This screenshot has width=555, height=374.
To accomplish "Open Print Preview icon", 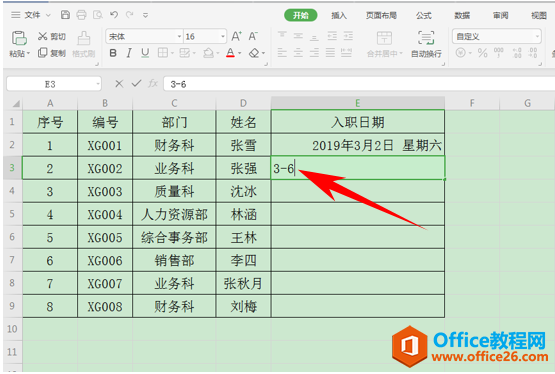I will [98, 15].
